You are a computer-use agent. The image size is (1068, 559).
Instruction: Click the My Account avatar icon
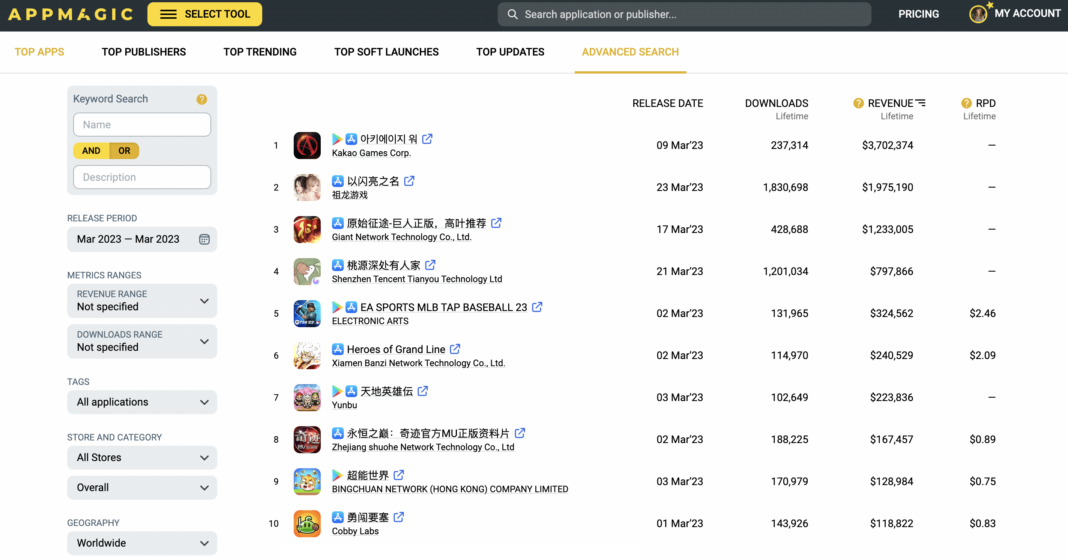(x=978, y=14)
